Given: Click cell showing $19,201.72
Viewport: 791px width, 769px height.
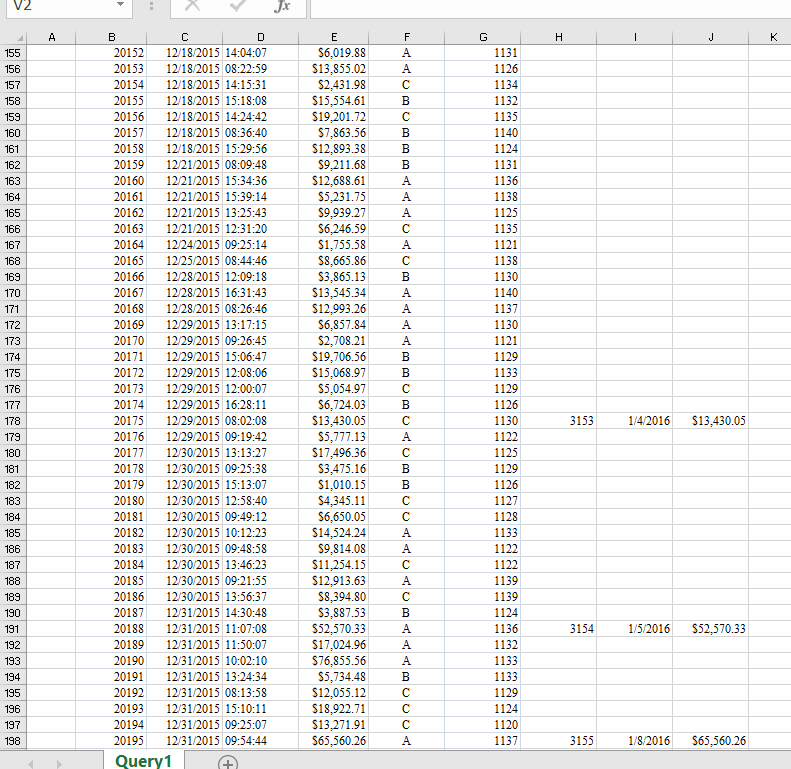Looking at the screenshot, I should pyautogui.click(x=334, y=117).
